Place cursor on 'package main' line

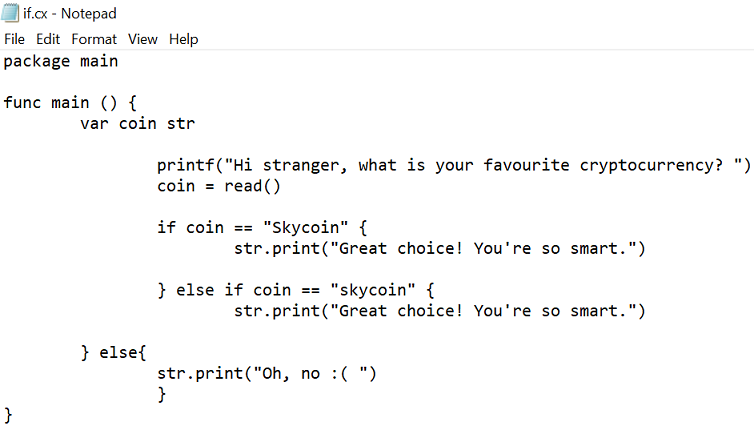60,61
